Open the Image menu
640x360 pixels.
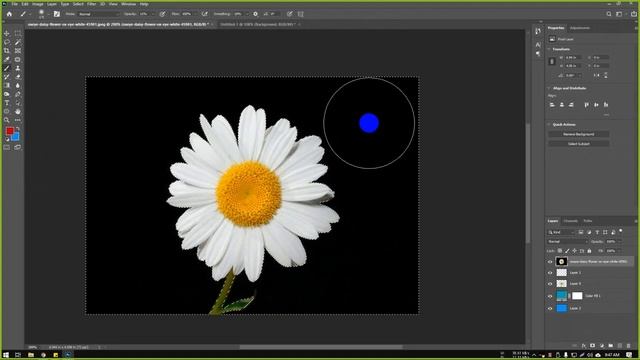(x=37, y=4)
